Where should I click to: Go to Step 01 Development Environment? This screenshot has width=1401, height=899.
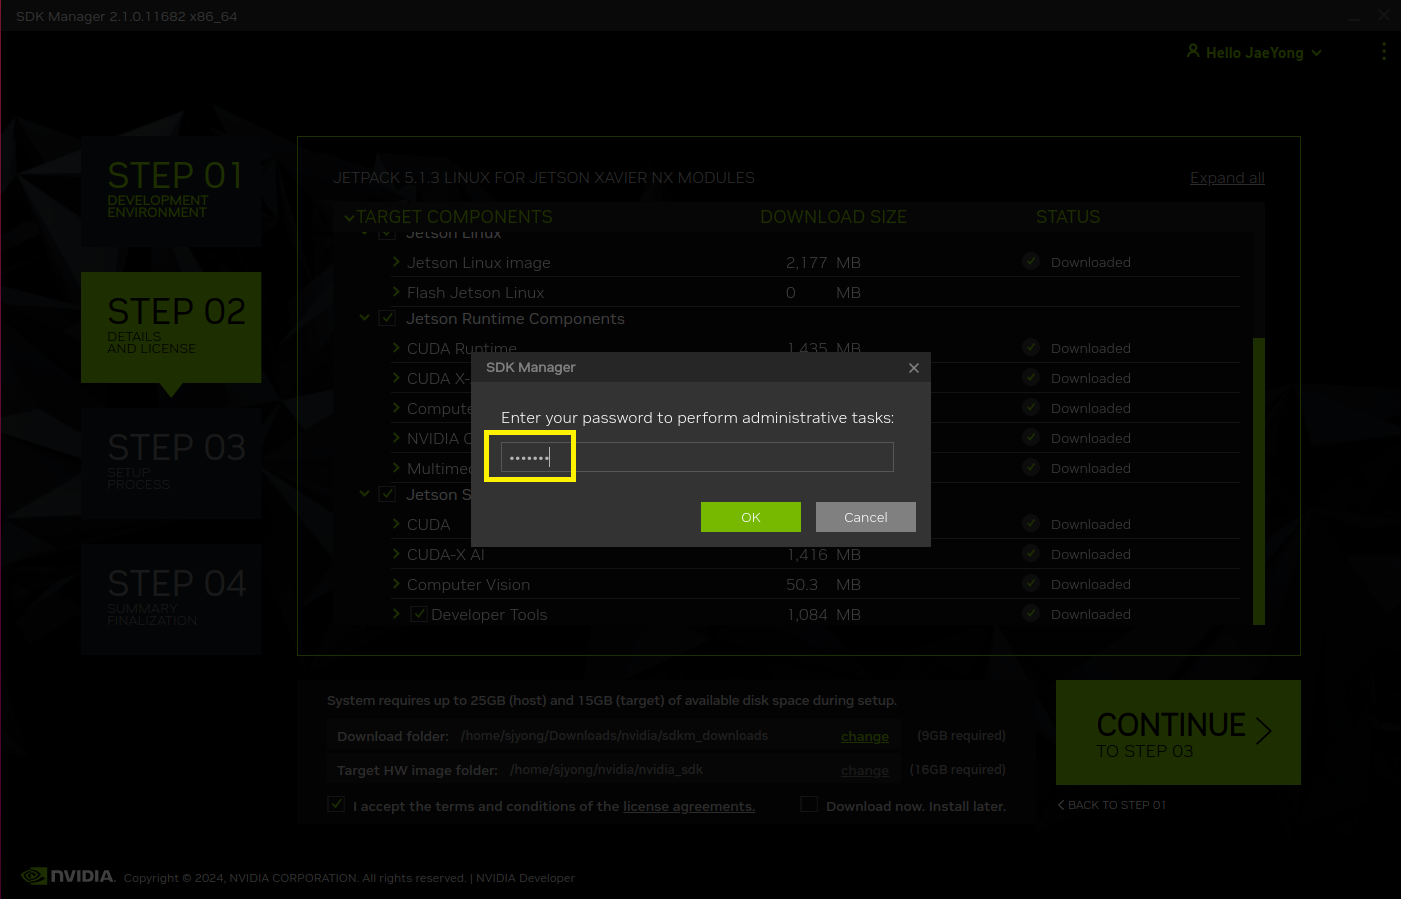pyautogui.click(x=171, y=191)
